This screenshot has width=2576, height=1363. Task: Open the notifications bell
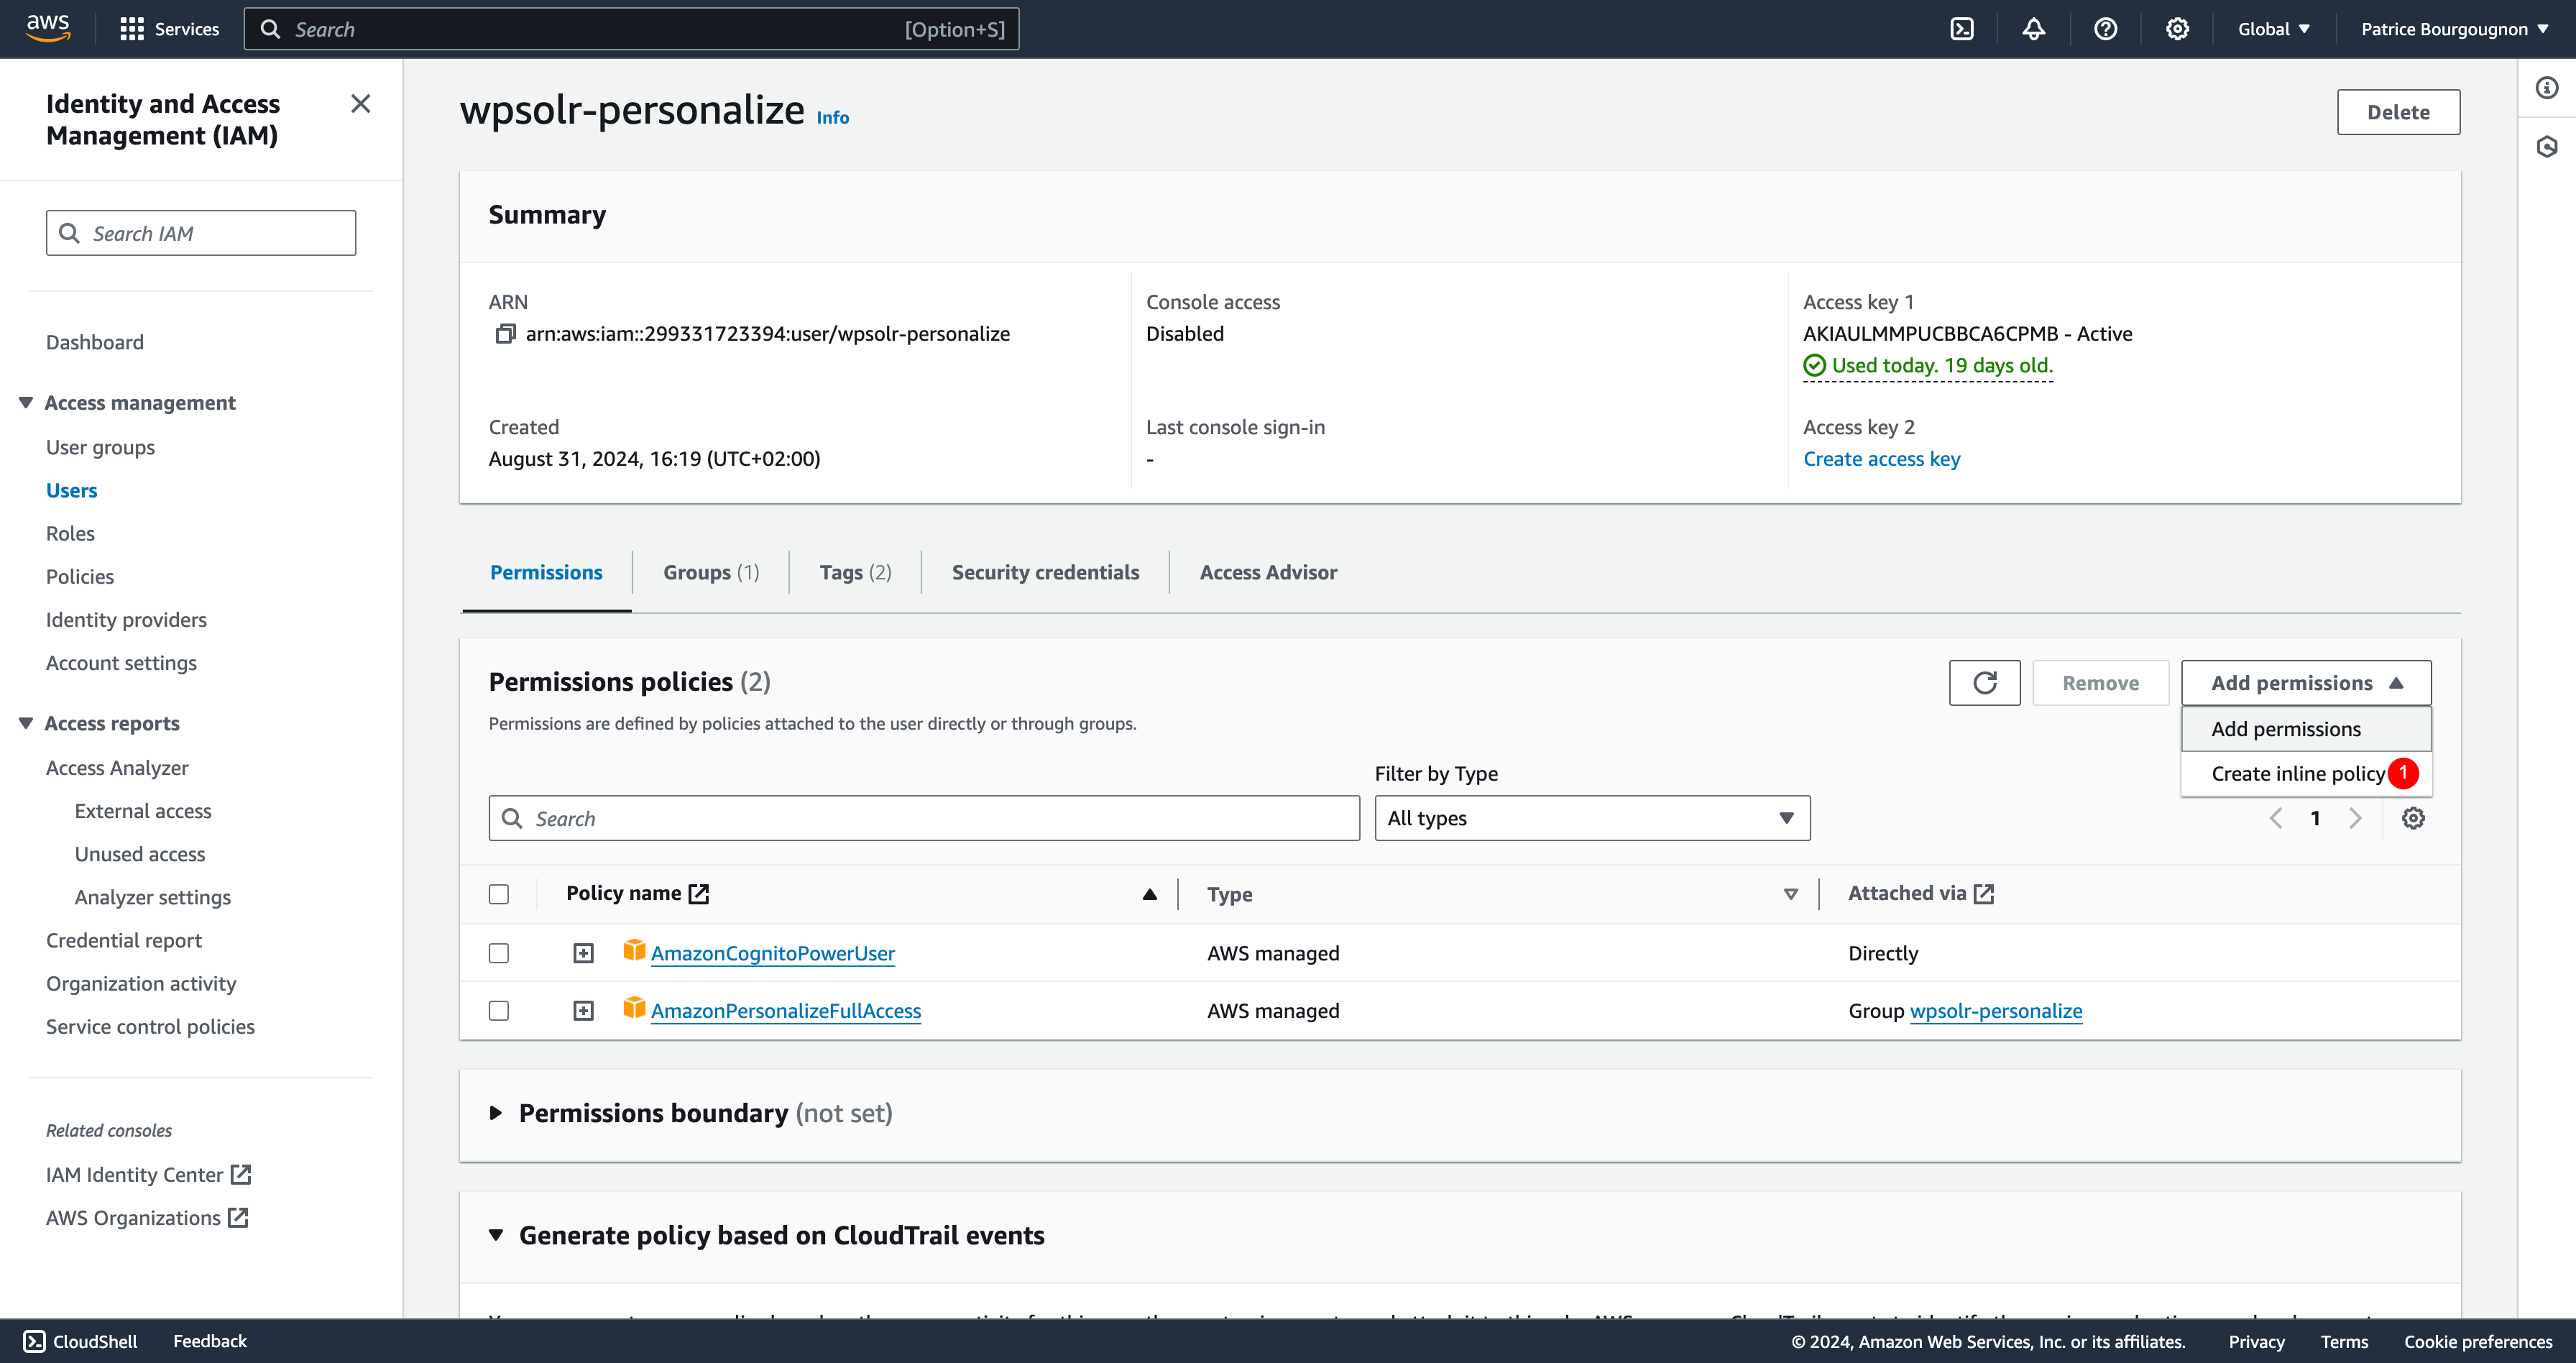pyautogui.click(x=2033, y=29)
